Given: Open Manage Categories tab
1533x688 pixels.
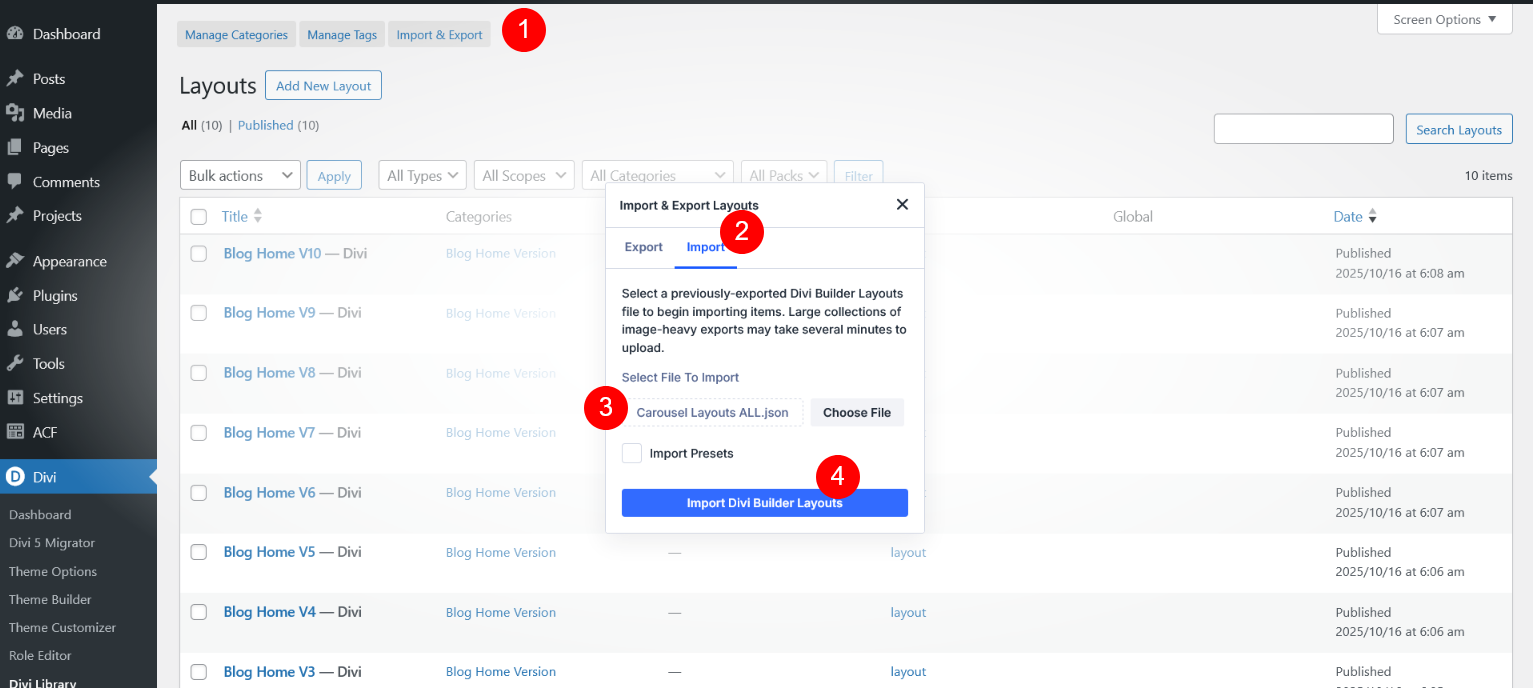Looking at the screenshot, I should (x=236, y=35).
